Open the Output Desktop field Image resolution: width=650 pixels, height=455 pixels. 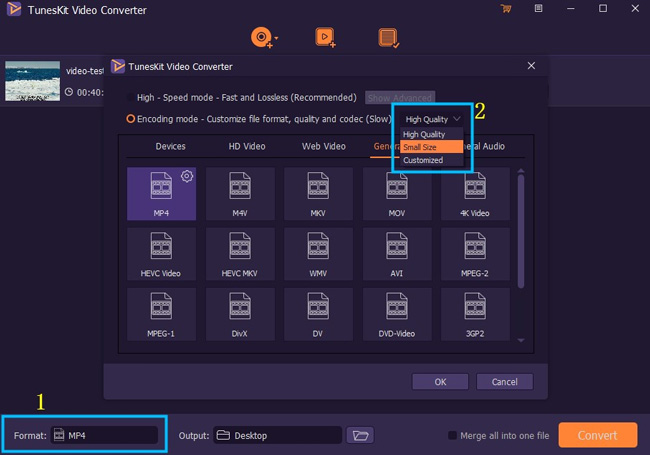pos(278,436)
